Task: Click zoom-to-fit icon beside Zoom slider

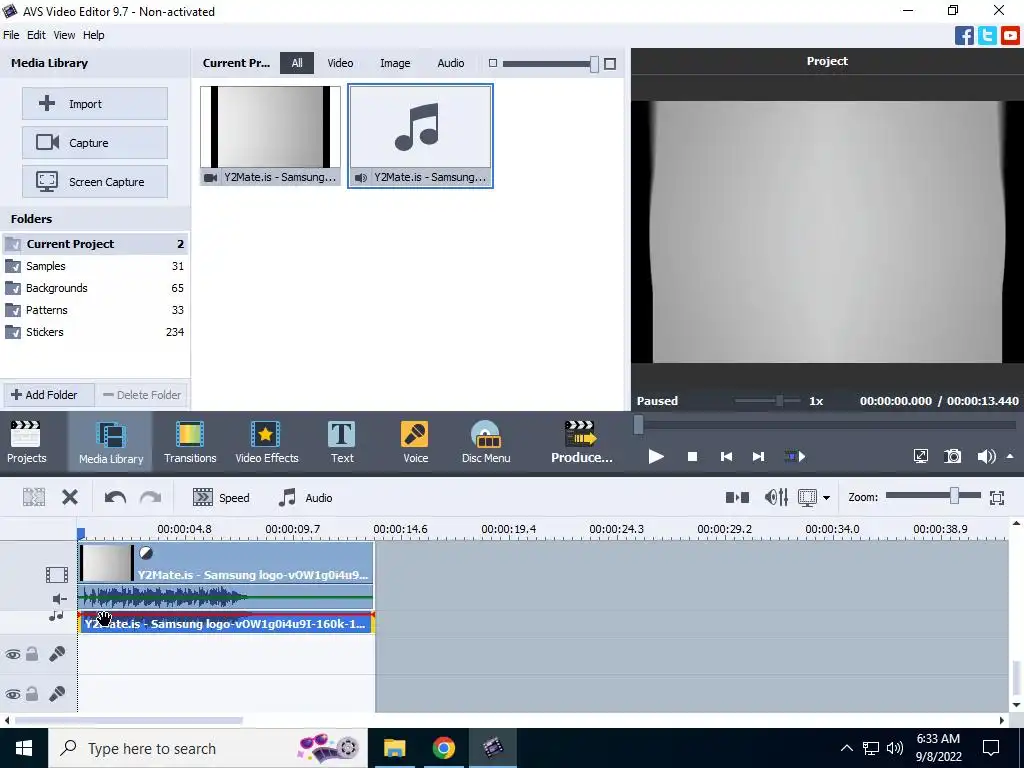Action: [x=997, y=498]
